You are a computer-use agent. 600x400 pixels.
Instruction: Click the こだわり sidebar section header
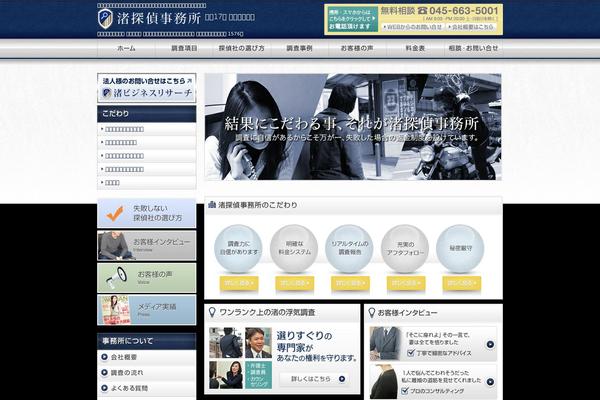[147, 114]
